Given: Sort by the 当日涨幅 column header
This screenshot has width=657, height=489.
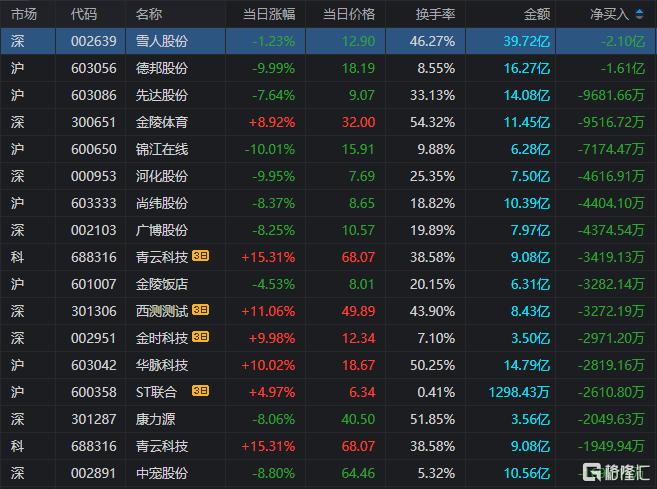Looking at the screenshot, I should (x=269, y=15).
